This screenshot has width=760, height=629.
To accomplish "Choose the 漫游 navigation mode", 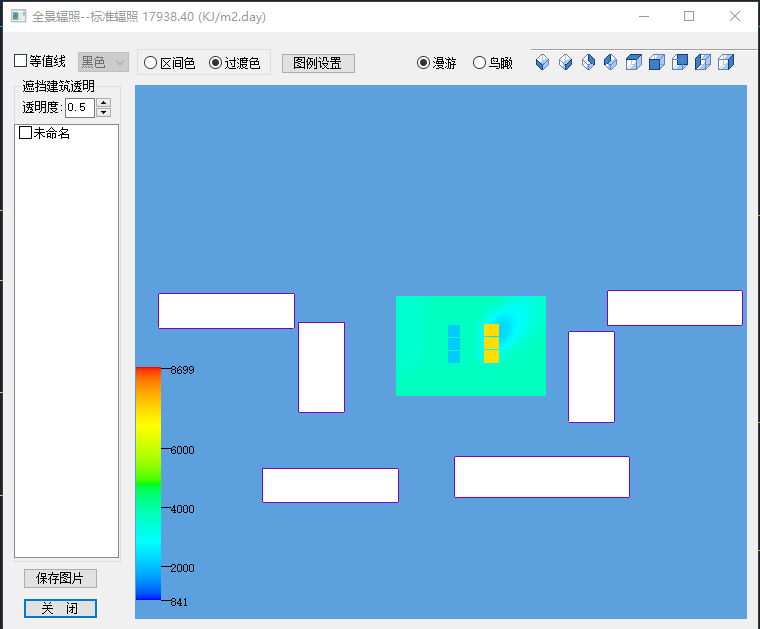I will point(423,63).
